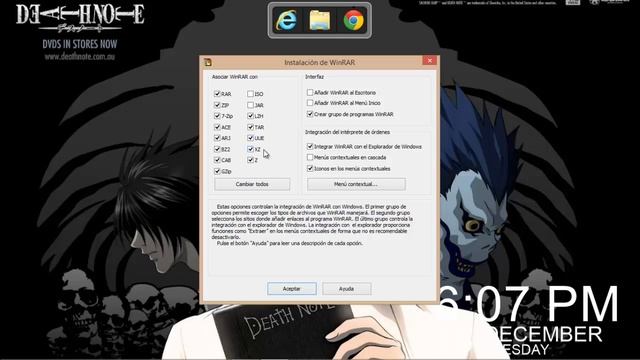Toggle the TAR association checkbox
Screen dimensions: 640x360
(250, 127)
